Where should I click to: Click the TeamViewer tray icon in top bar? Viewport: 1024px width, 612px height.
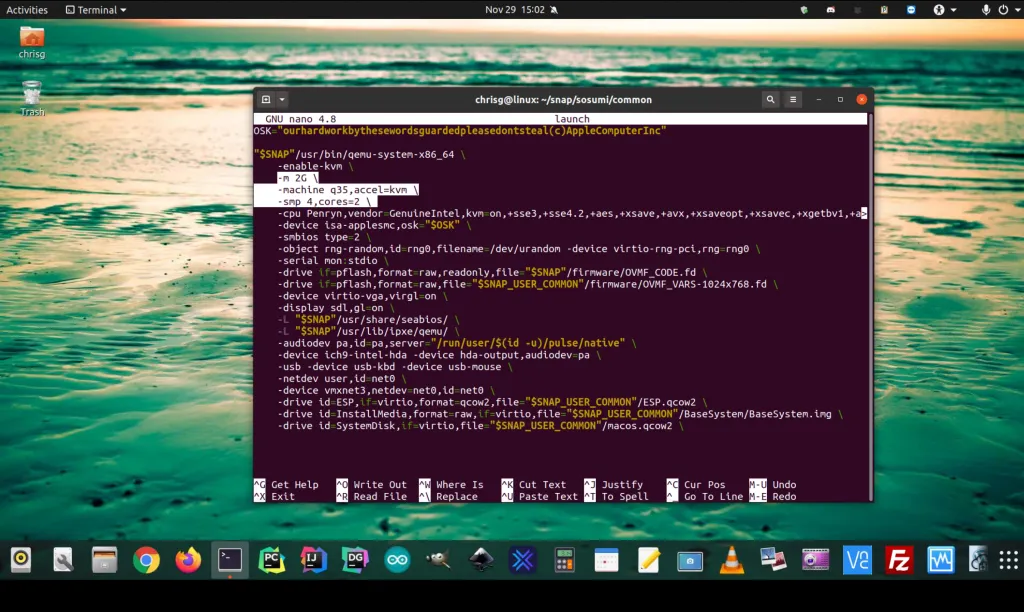click(911, 10)
